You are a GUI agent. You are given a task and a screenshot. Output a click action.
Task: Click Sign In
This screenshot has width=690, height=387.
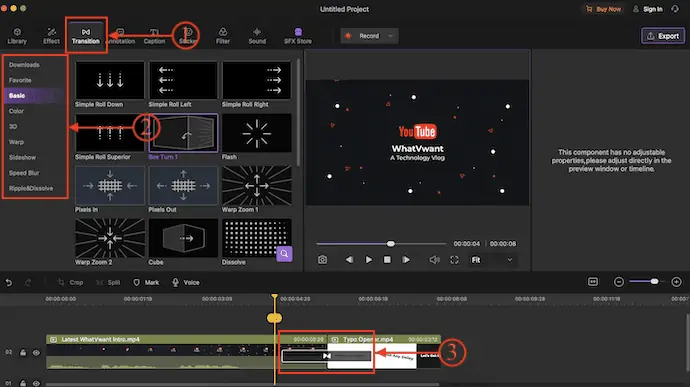[x=648, y=9]
